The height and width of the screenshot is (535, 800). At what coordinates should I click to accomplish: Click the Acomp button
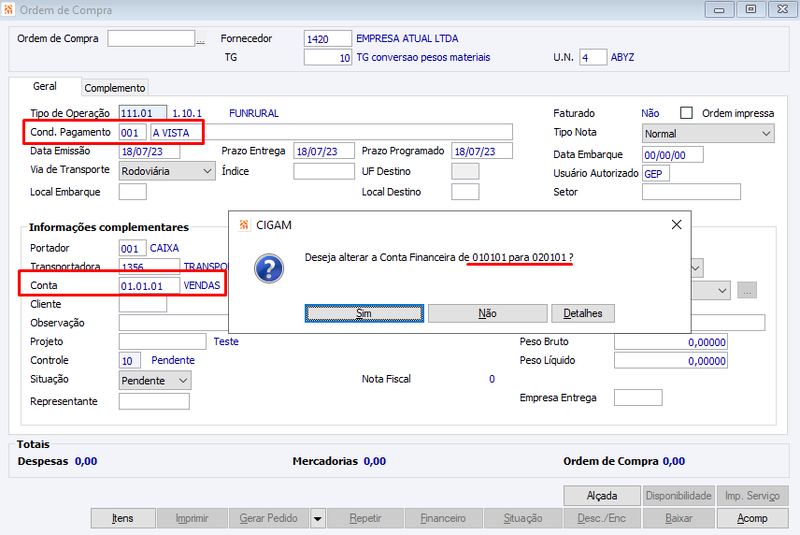pyautogui.click(x=753, y=518)
